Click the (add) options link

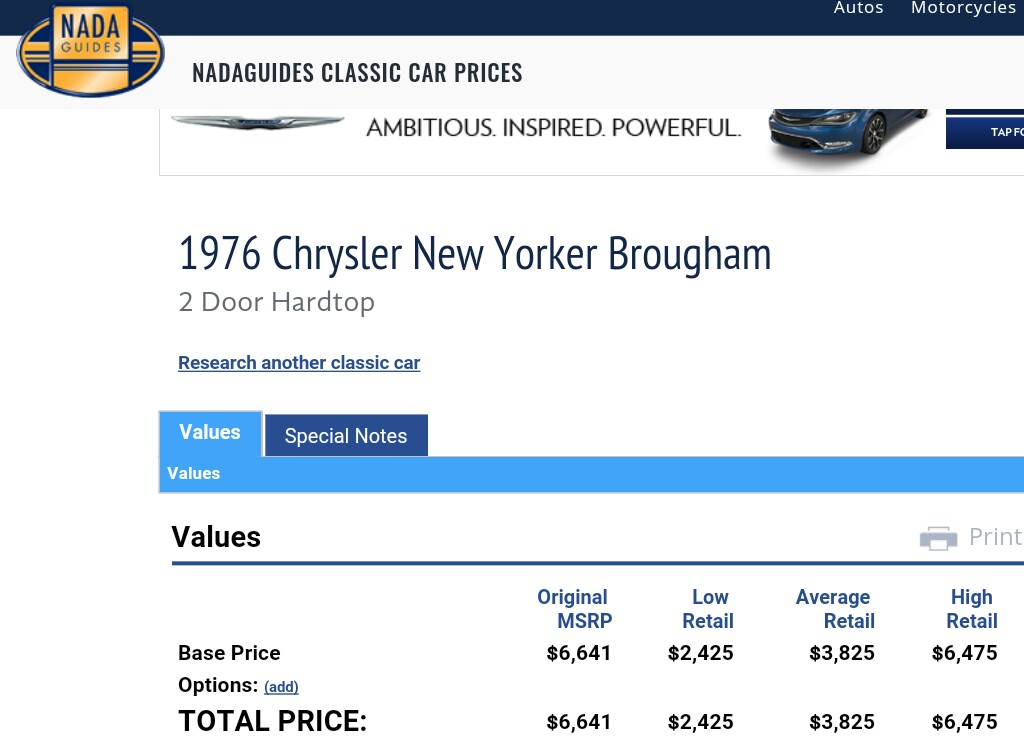[281, 687]
